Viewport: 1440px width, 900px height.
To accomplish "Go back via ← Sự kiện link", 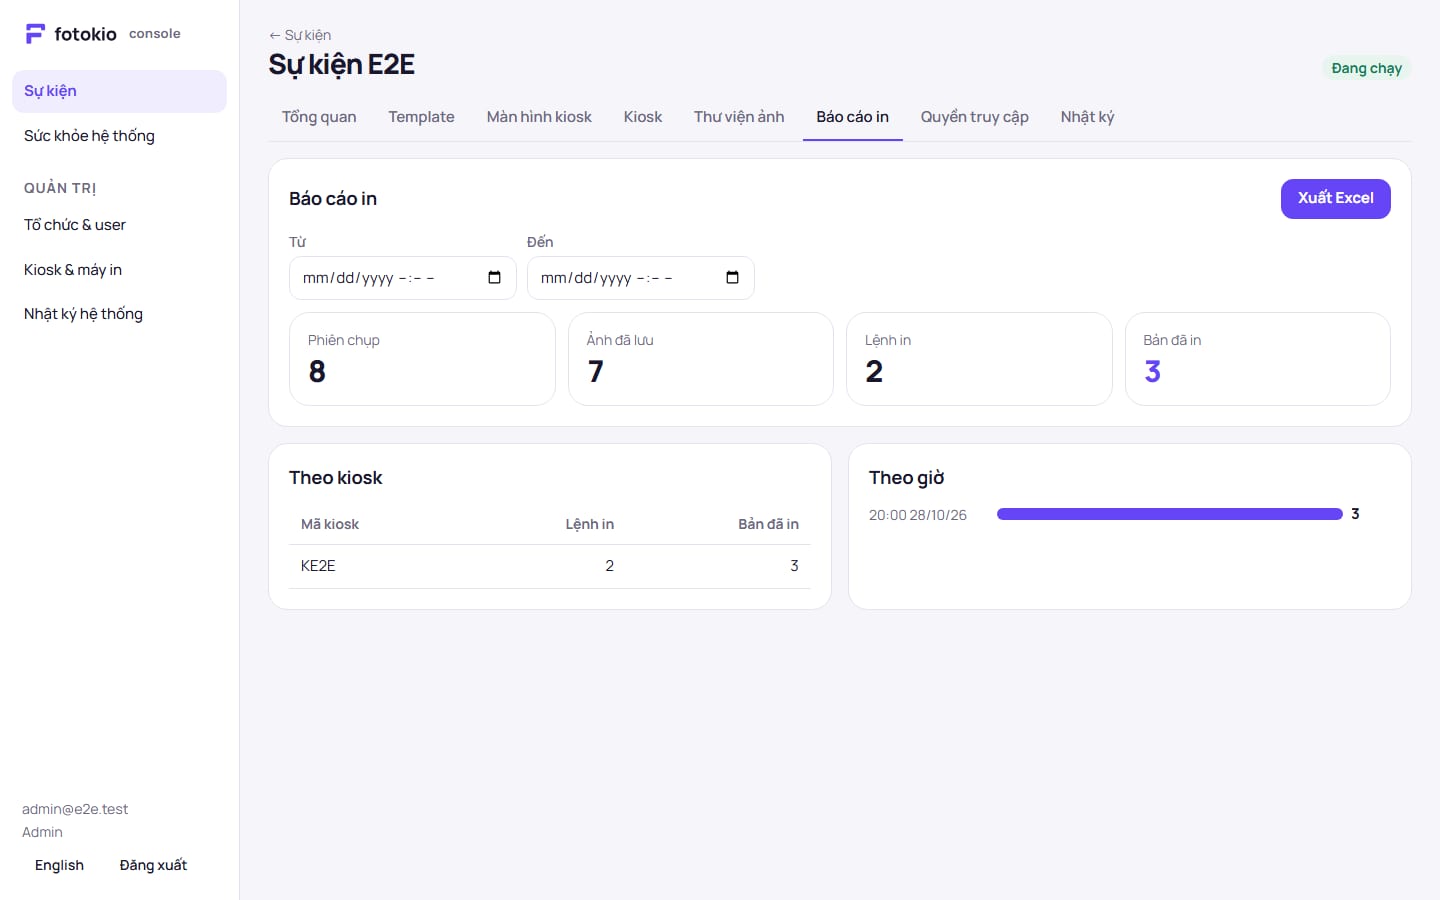I will (x=300, y=35).
